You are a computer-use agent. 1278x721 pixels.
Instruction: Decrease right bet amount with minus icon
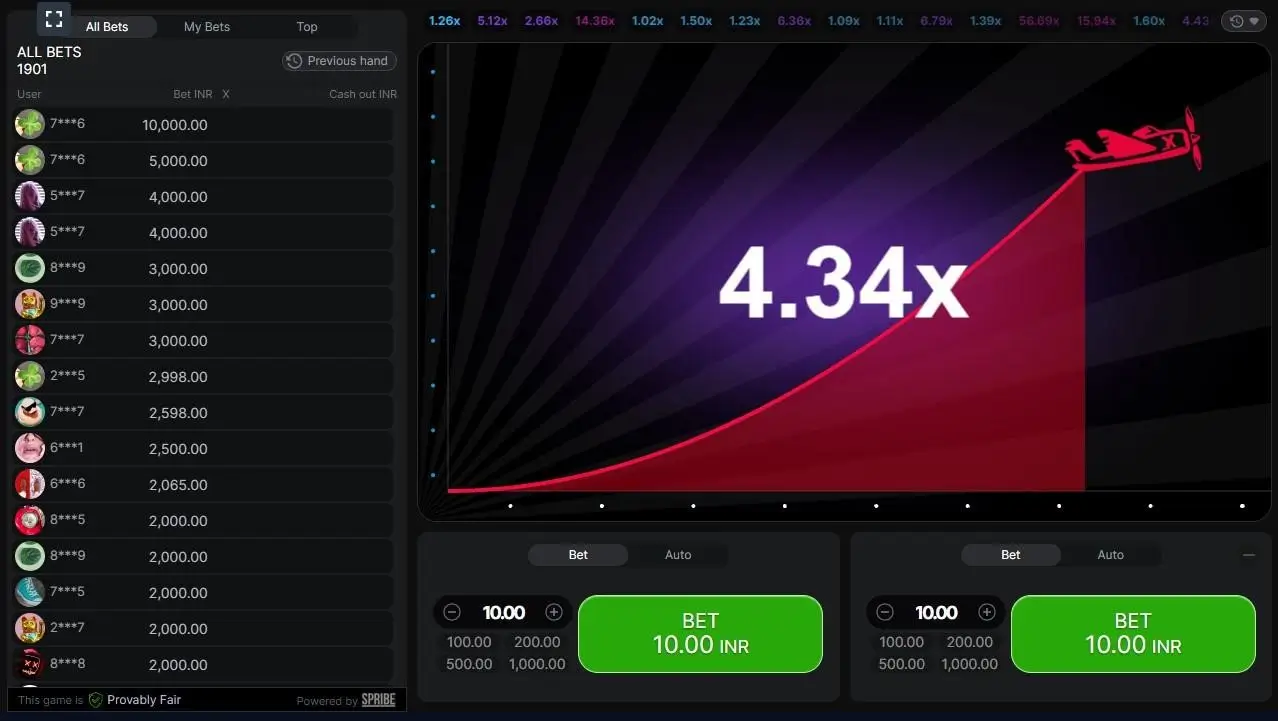tap(885, 612)
